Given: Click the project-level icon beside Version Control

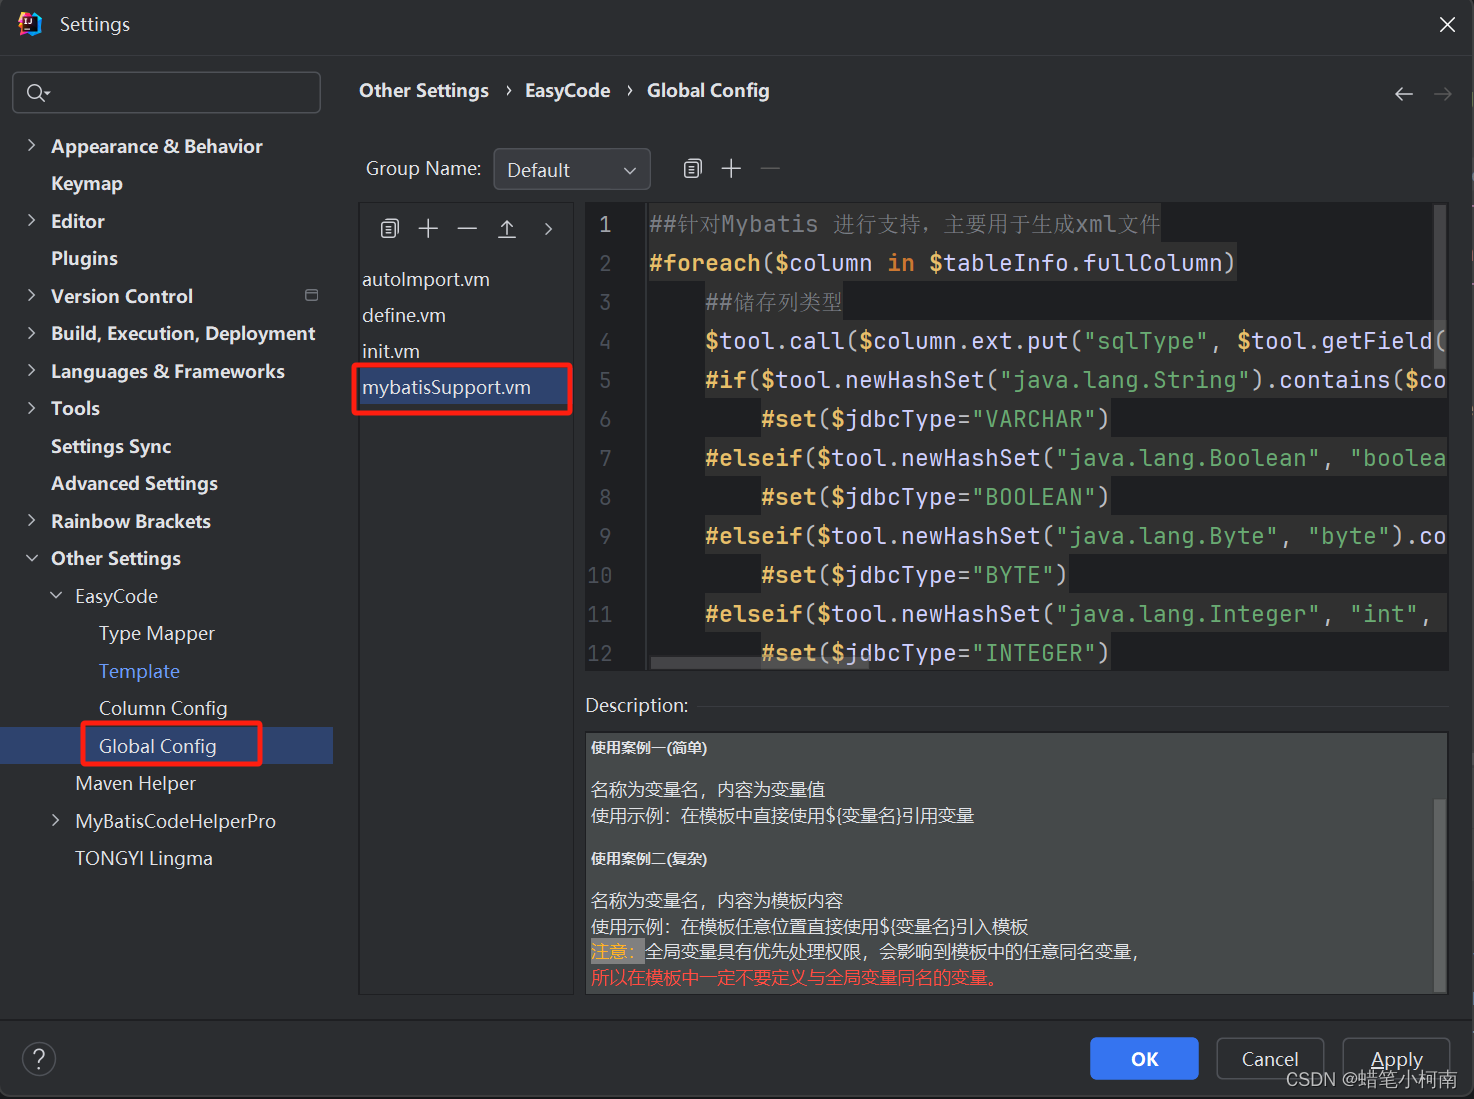Looking at the screenshot, I should (x=311, y=295).
